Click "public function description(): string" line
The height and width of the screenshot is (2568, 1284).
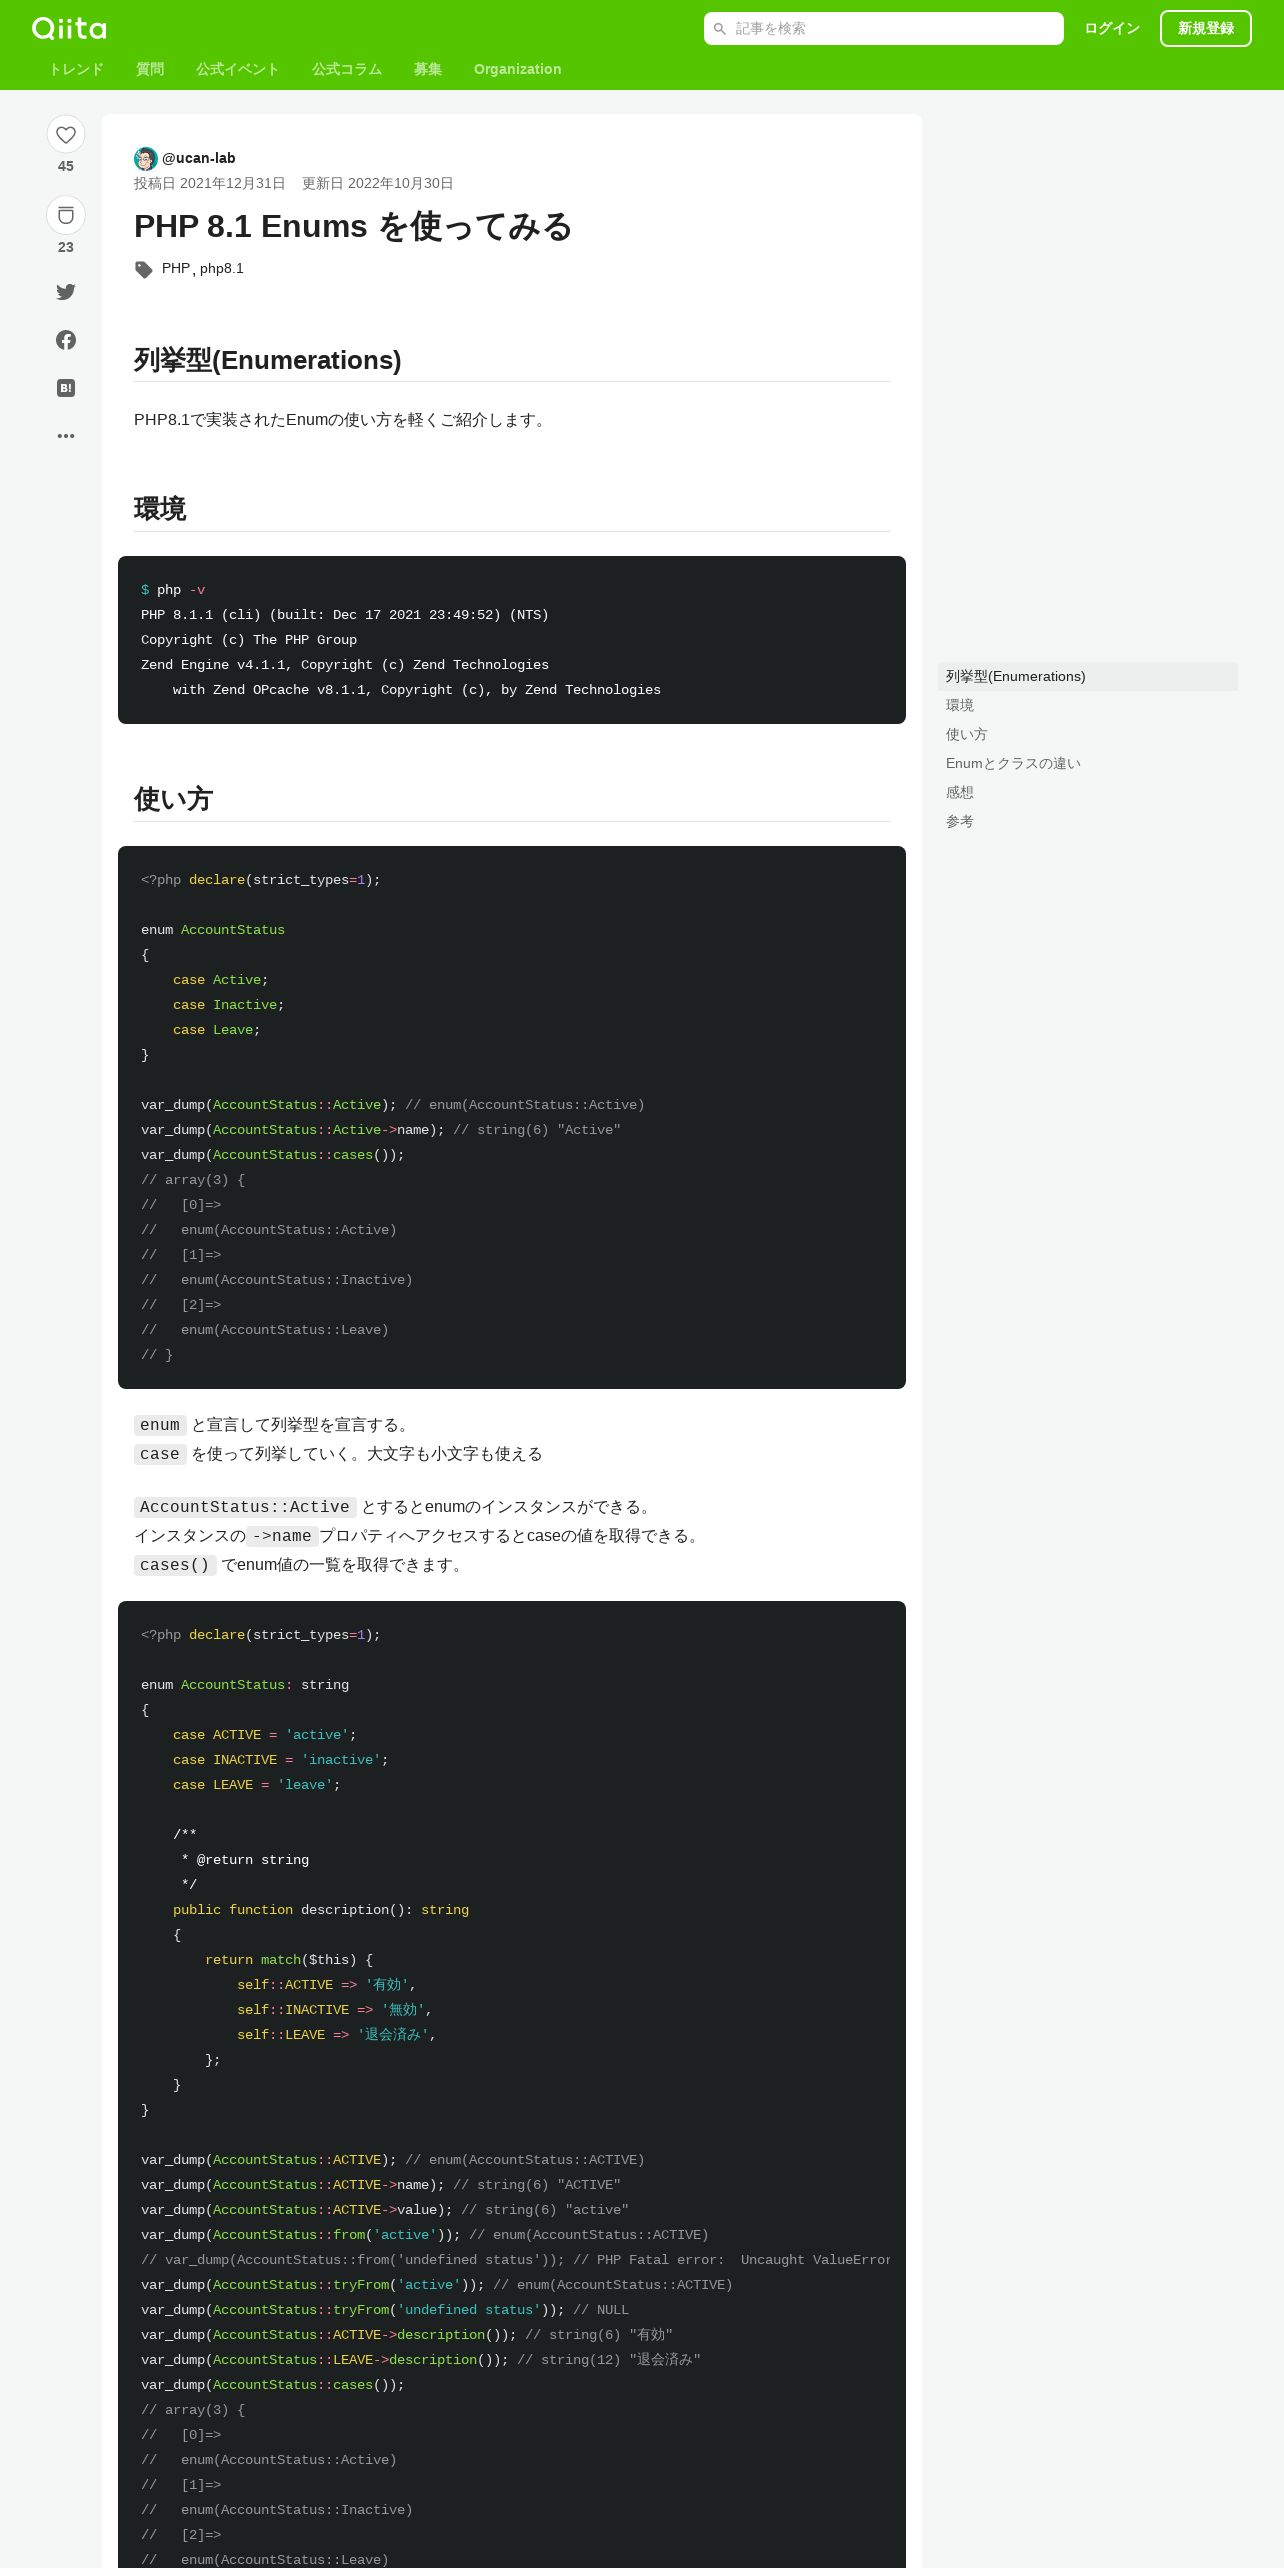321,1910
